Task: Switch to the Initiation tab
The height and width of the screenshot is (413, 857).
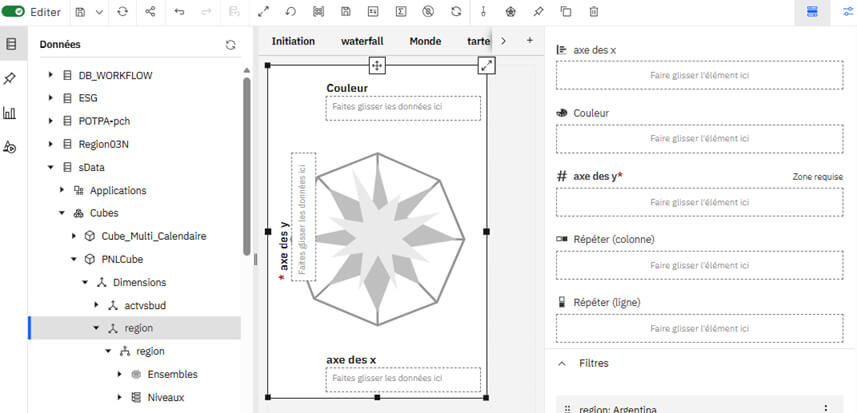Action: (x=293, y=41)
